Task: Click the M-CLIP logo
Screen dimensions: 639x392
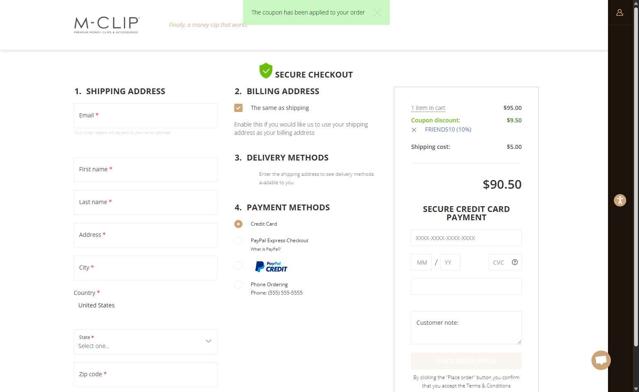Action: (x=106, y=25)
